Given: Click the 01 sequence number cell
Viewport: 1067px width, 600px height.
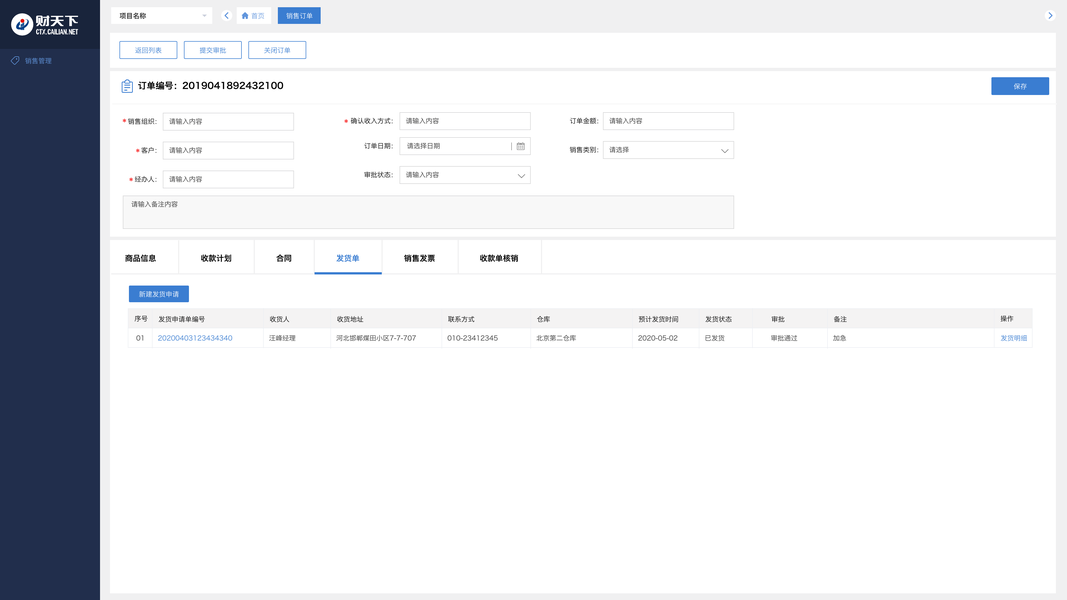Looking at the screenshot, I should [x=139, y=338].
